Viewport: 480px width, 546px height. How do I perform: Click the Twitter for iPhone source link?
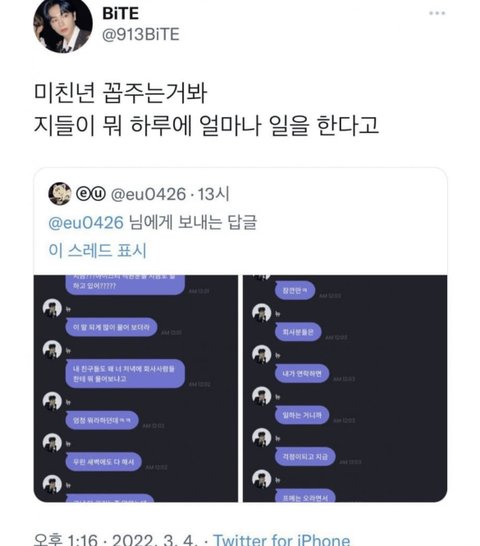(281, 540)
